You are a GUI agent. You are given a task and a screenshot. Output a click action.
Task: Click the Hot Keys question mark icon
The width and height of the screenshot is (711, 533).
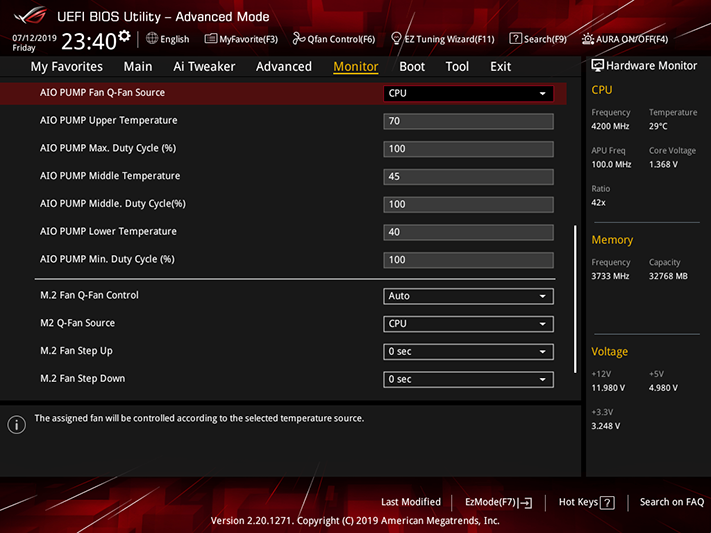click(x=607, y=503)
